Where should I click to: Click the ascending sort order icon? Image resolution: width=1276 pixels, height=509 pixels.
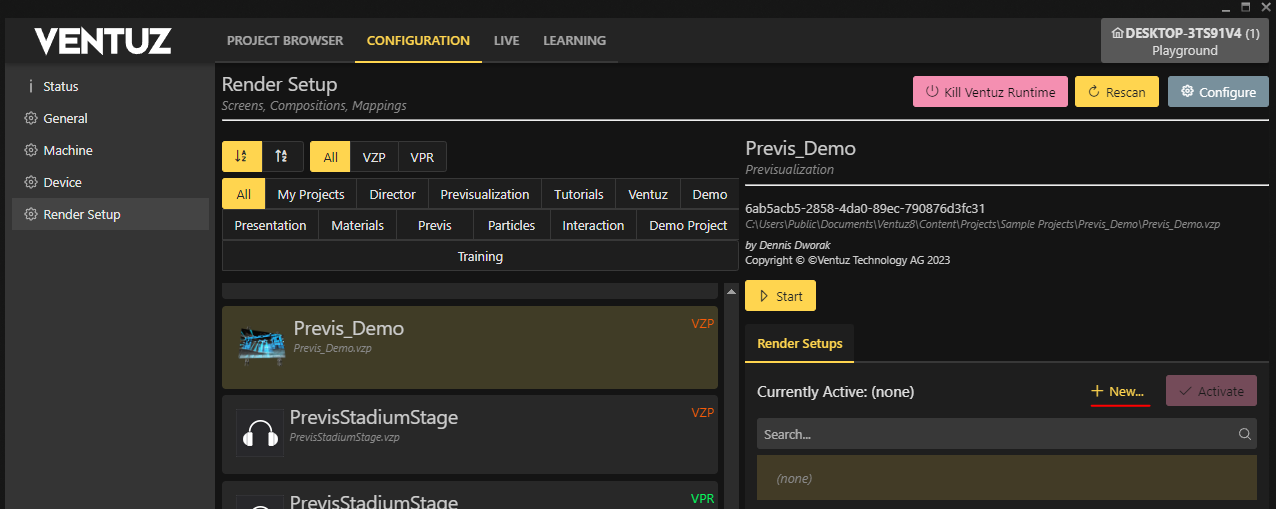click(x=241, y=157)
